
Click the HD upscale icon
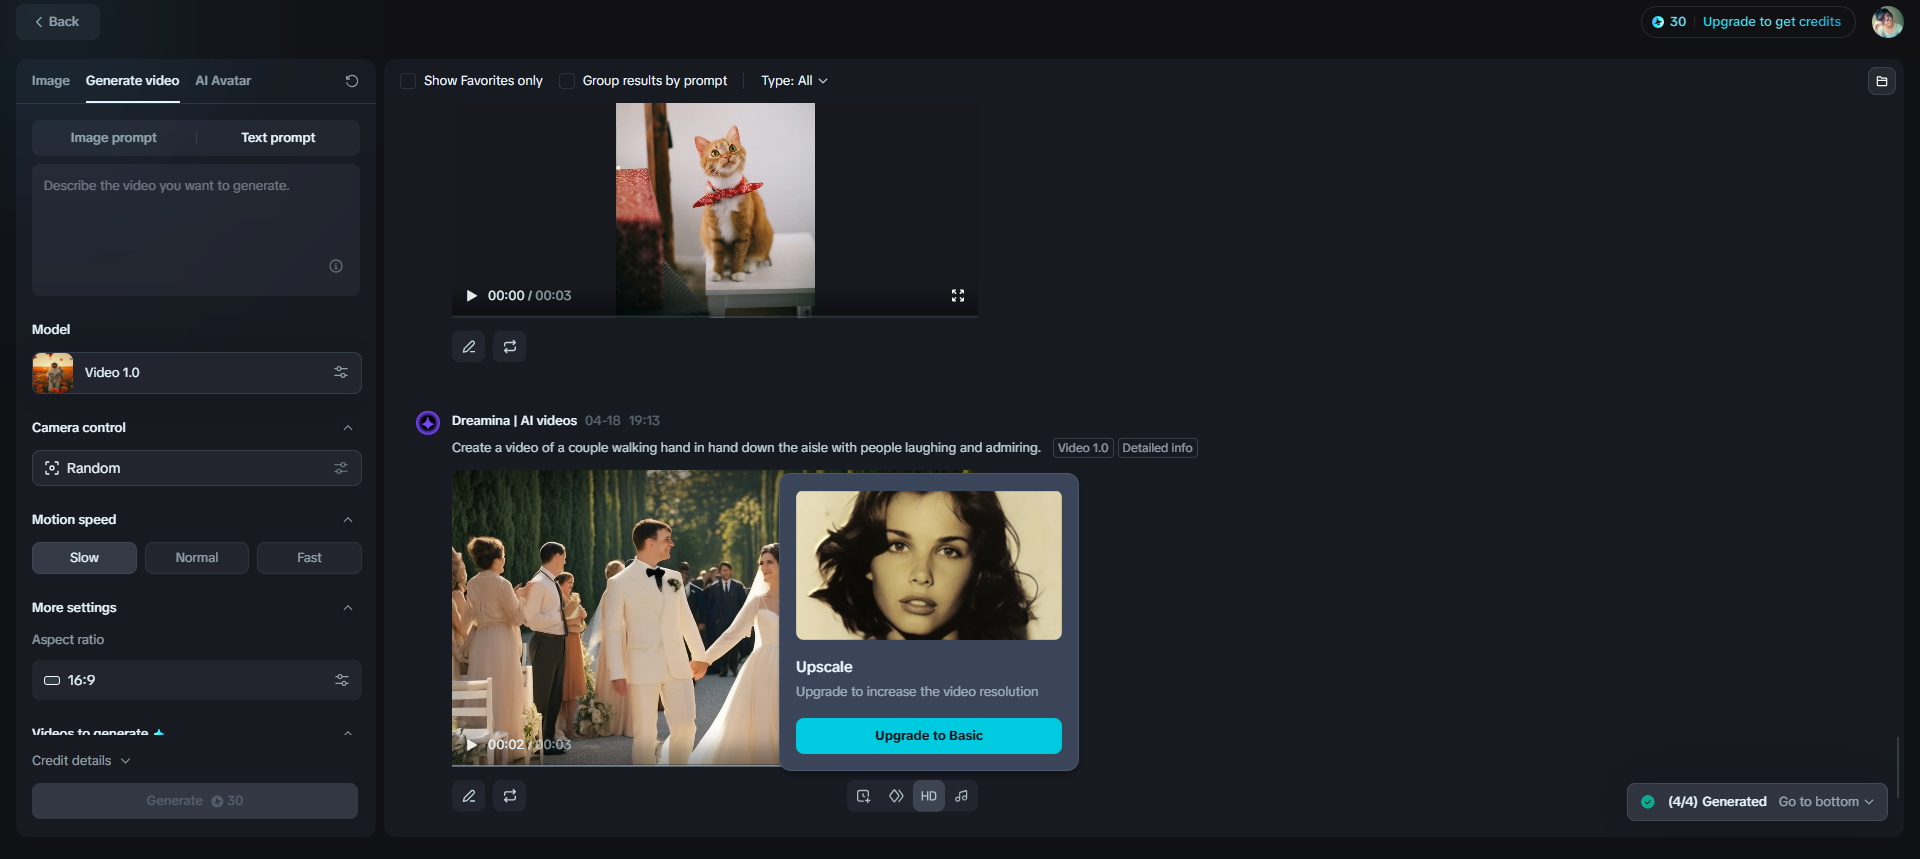pos(929,796)
